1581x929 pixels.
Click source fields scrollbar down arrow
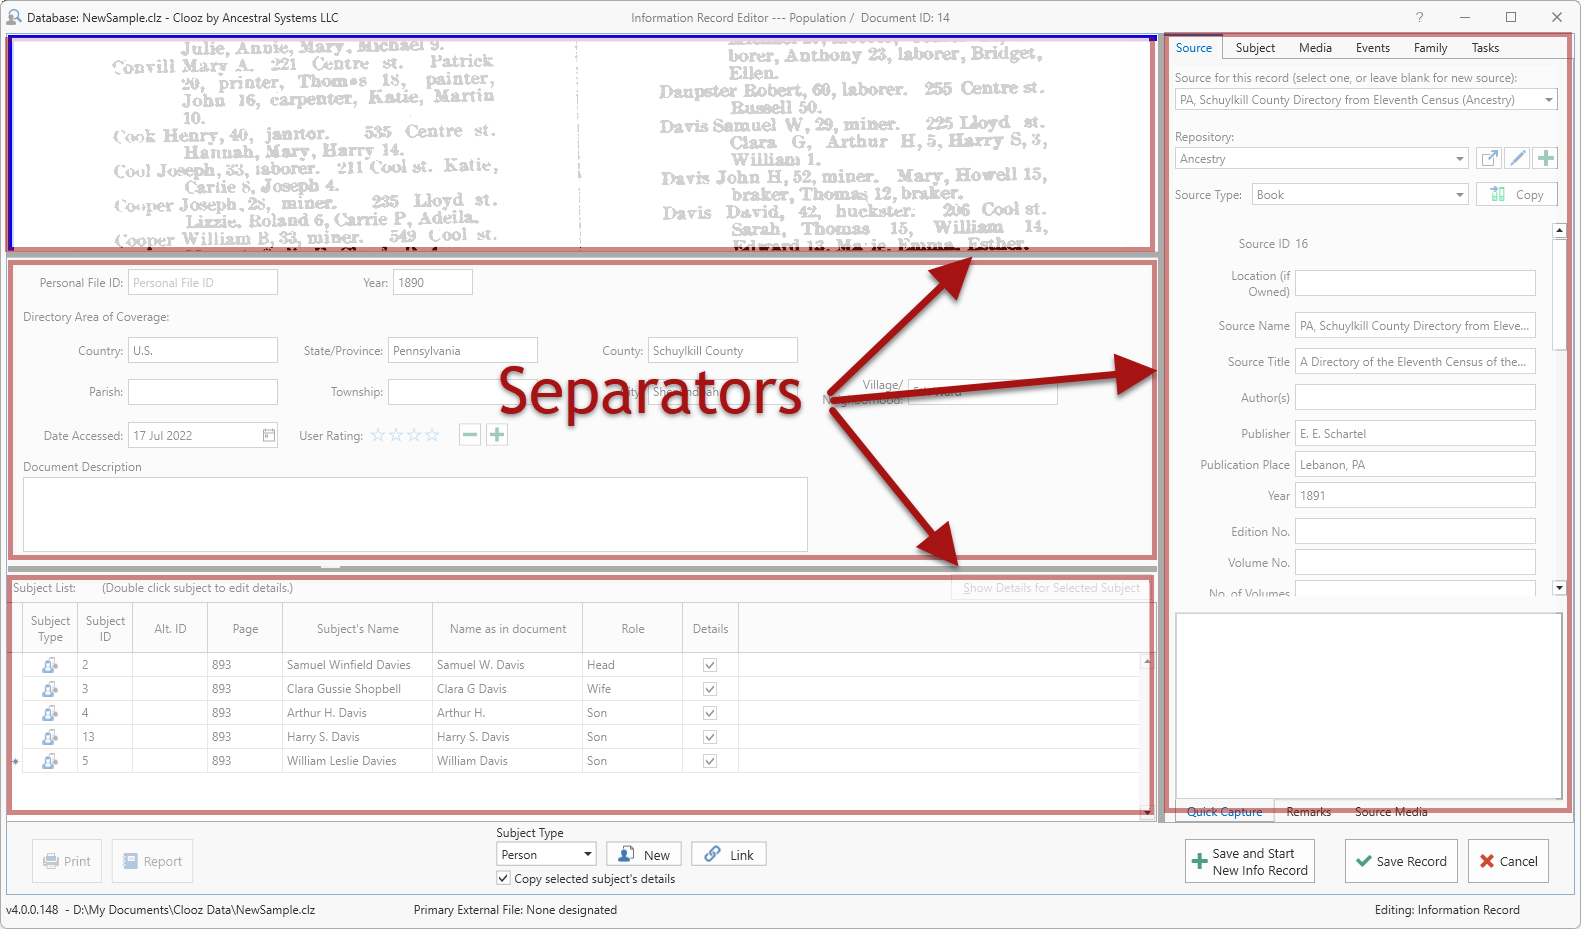pos(1559,588)
